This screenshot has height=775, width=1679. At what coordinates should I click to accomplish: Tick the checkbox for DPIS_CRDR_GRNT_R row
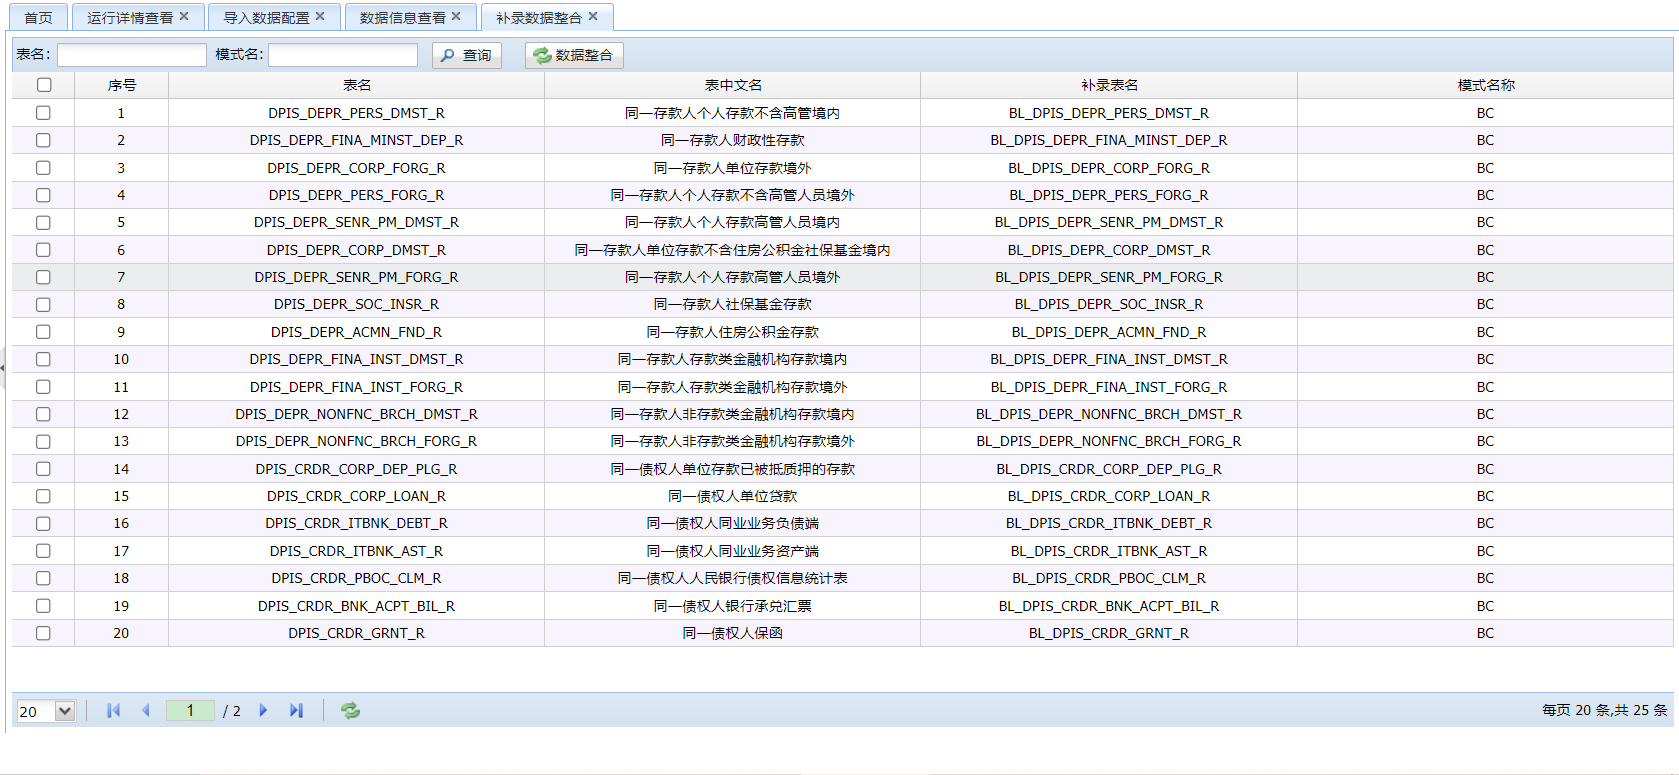43,633
